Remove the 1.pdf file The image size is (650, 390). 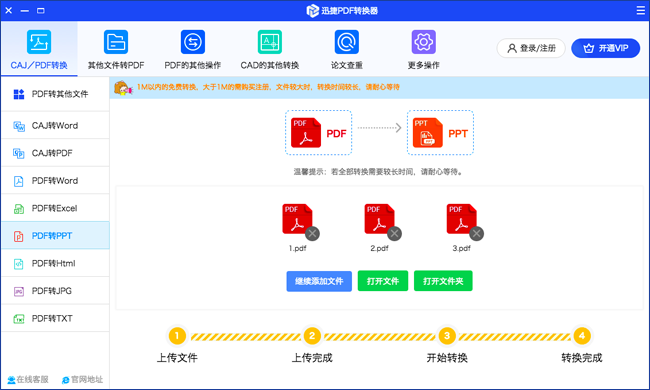point(312,234)
